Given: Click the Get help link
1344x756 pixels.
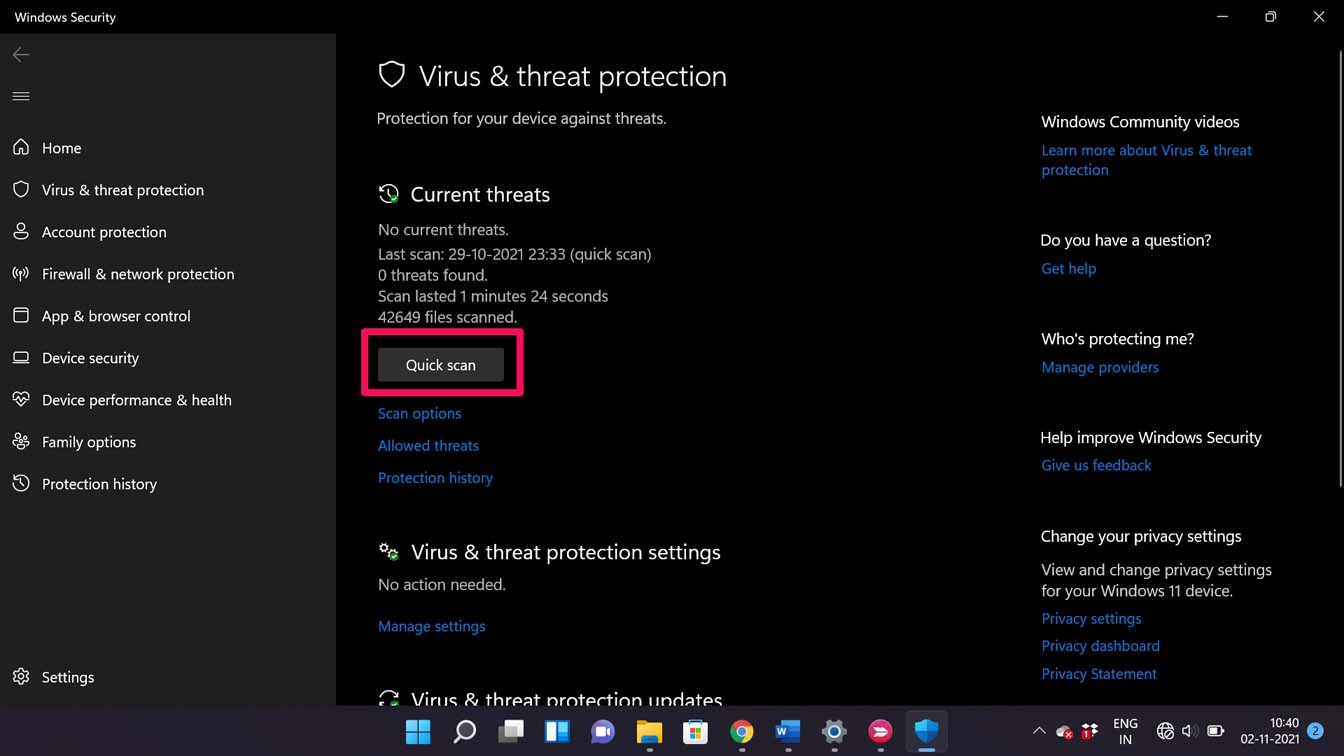Looking at the screenshot, I should click(x=1068, y=268).
